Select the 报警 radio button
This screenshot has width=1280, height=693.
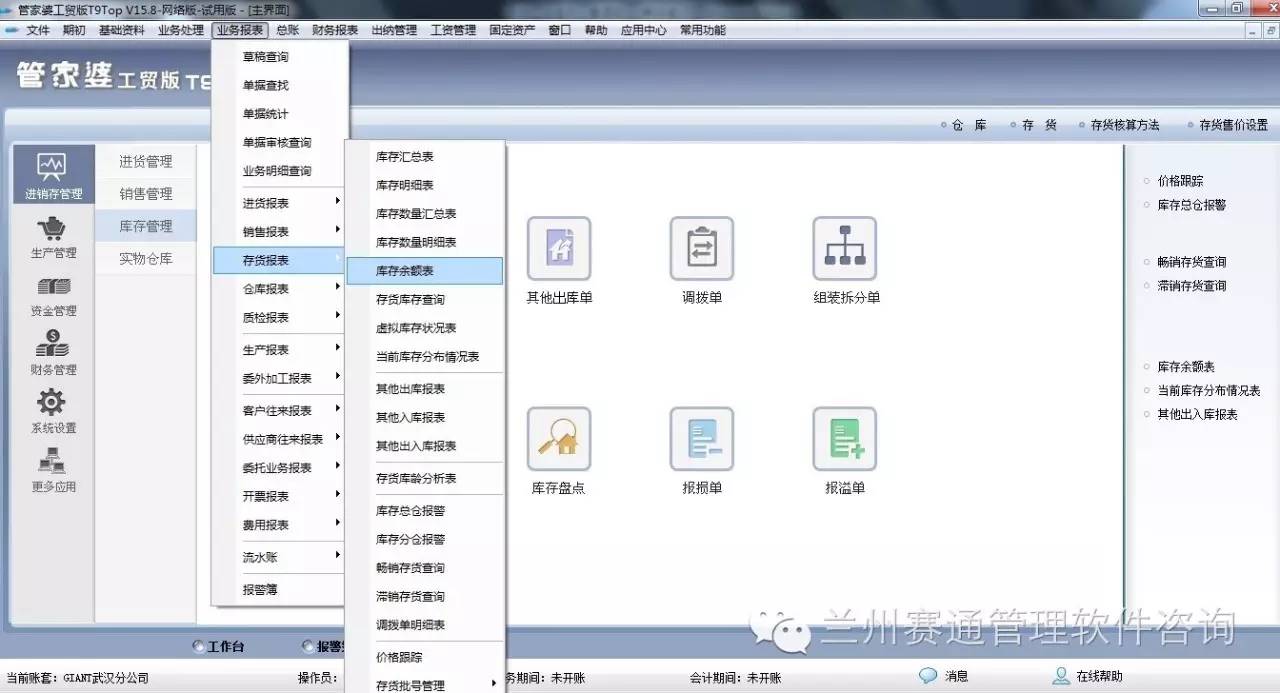(x=308, y=647)
